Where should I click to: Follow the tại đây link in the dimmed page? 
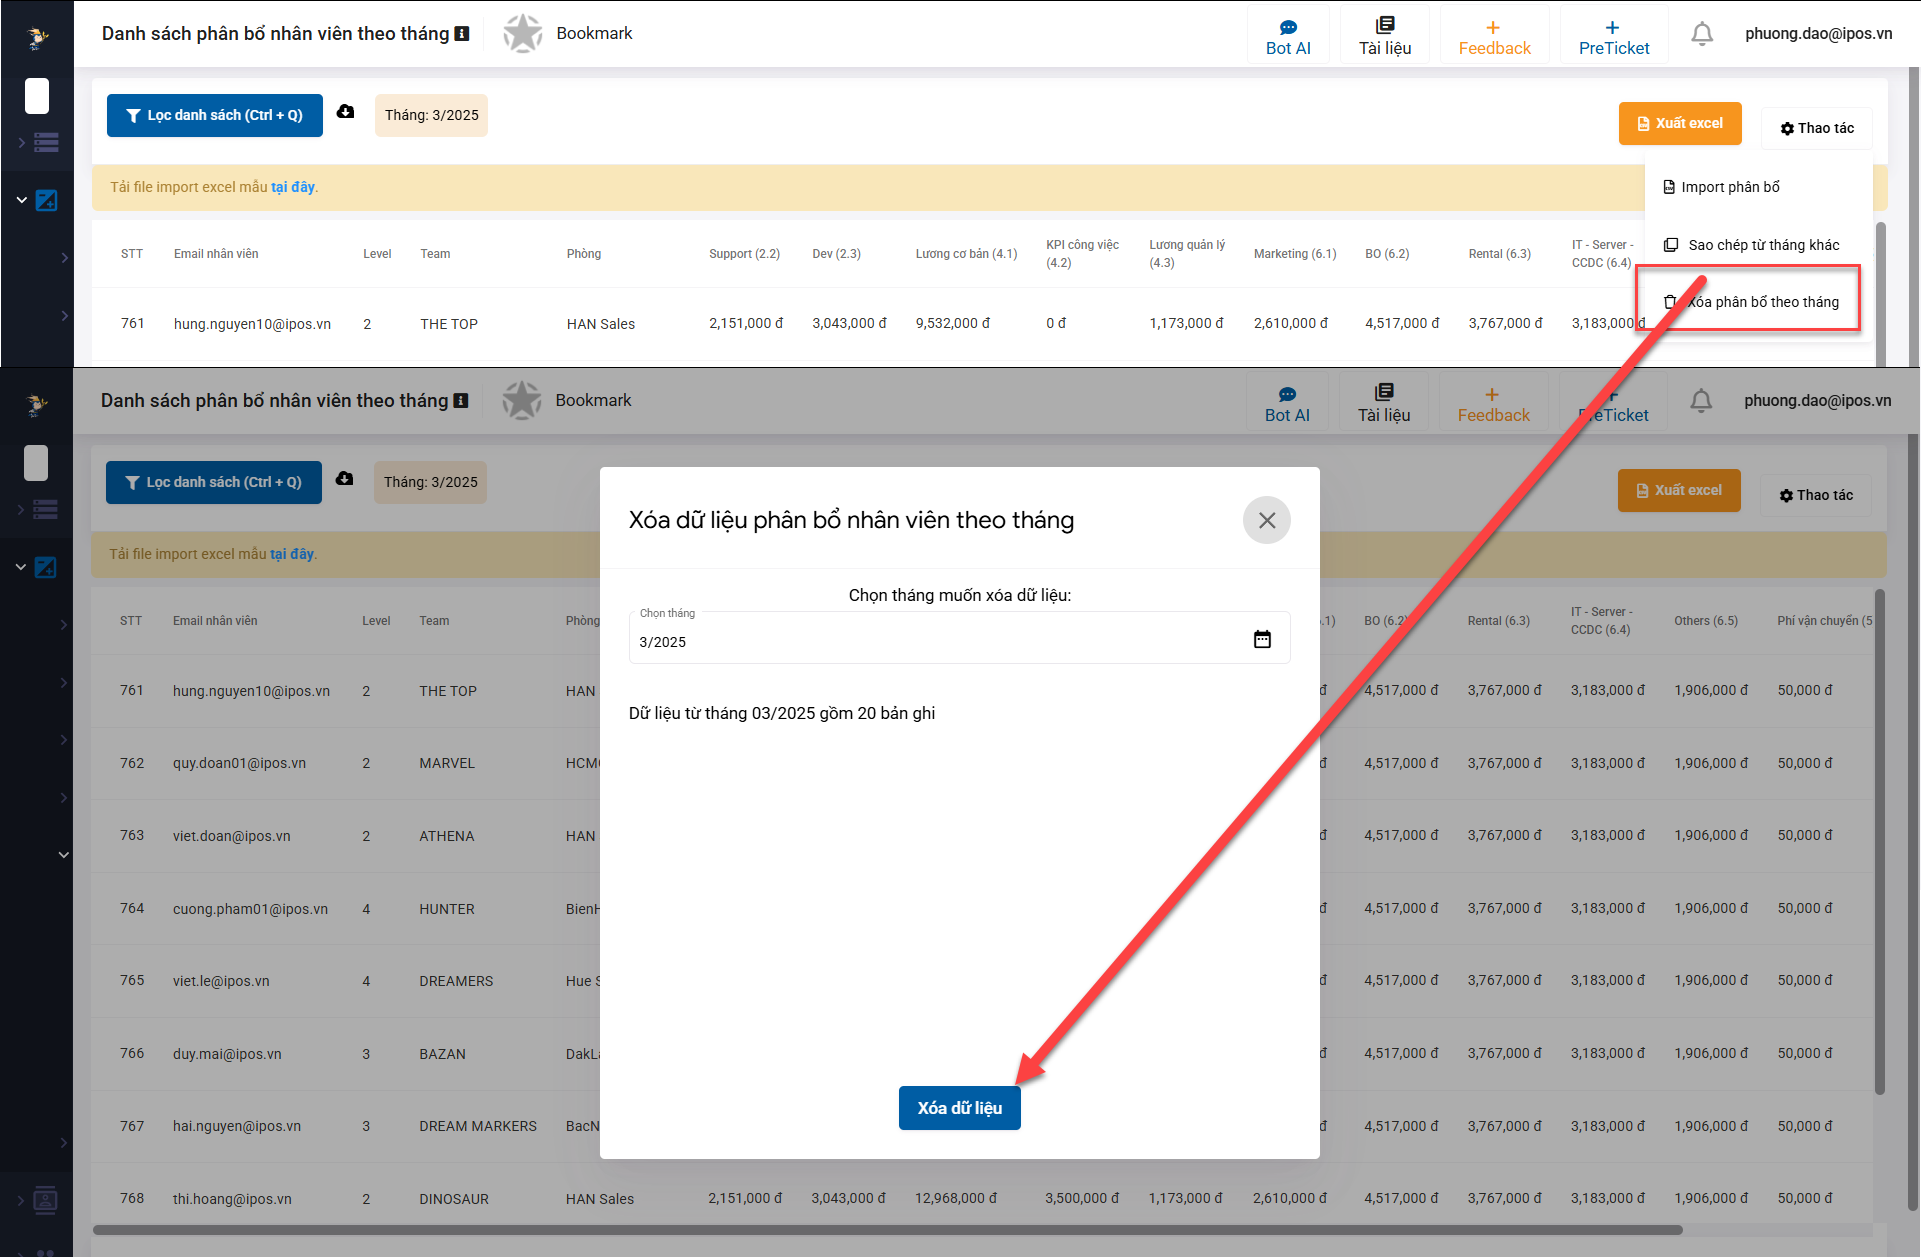(292, 554)
